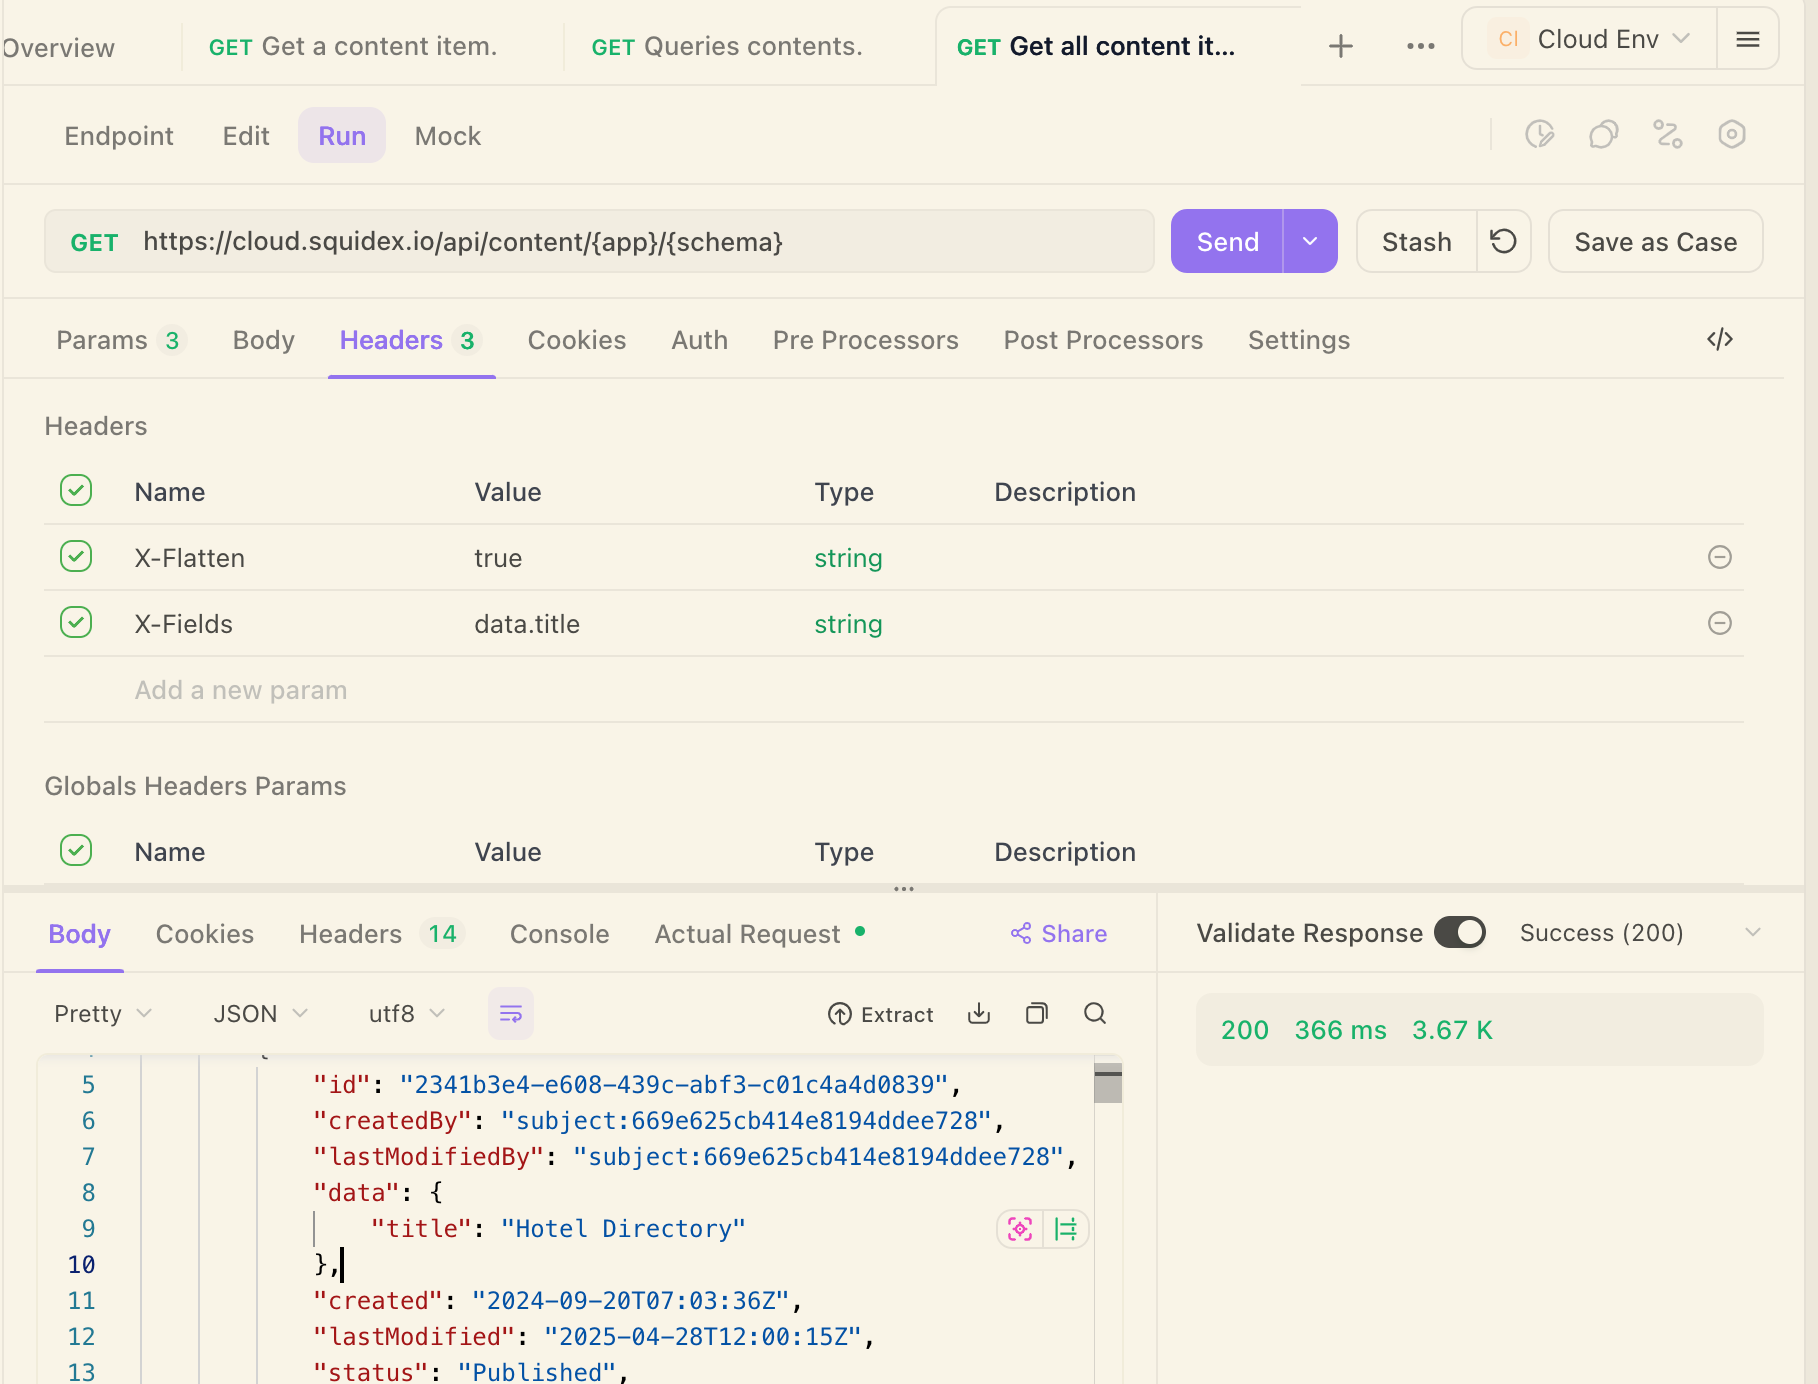Open the code snippet icon
1818x1384 pixels.
[1719, 340]
